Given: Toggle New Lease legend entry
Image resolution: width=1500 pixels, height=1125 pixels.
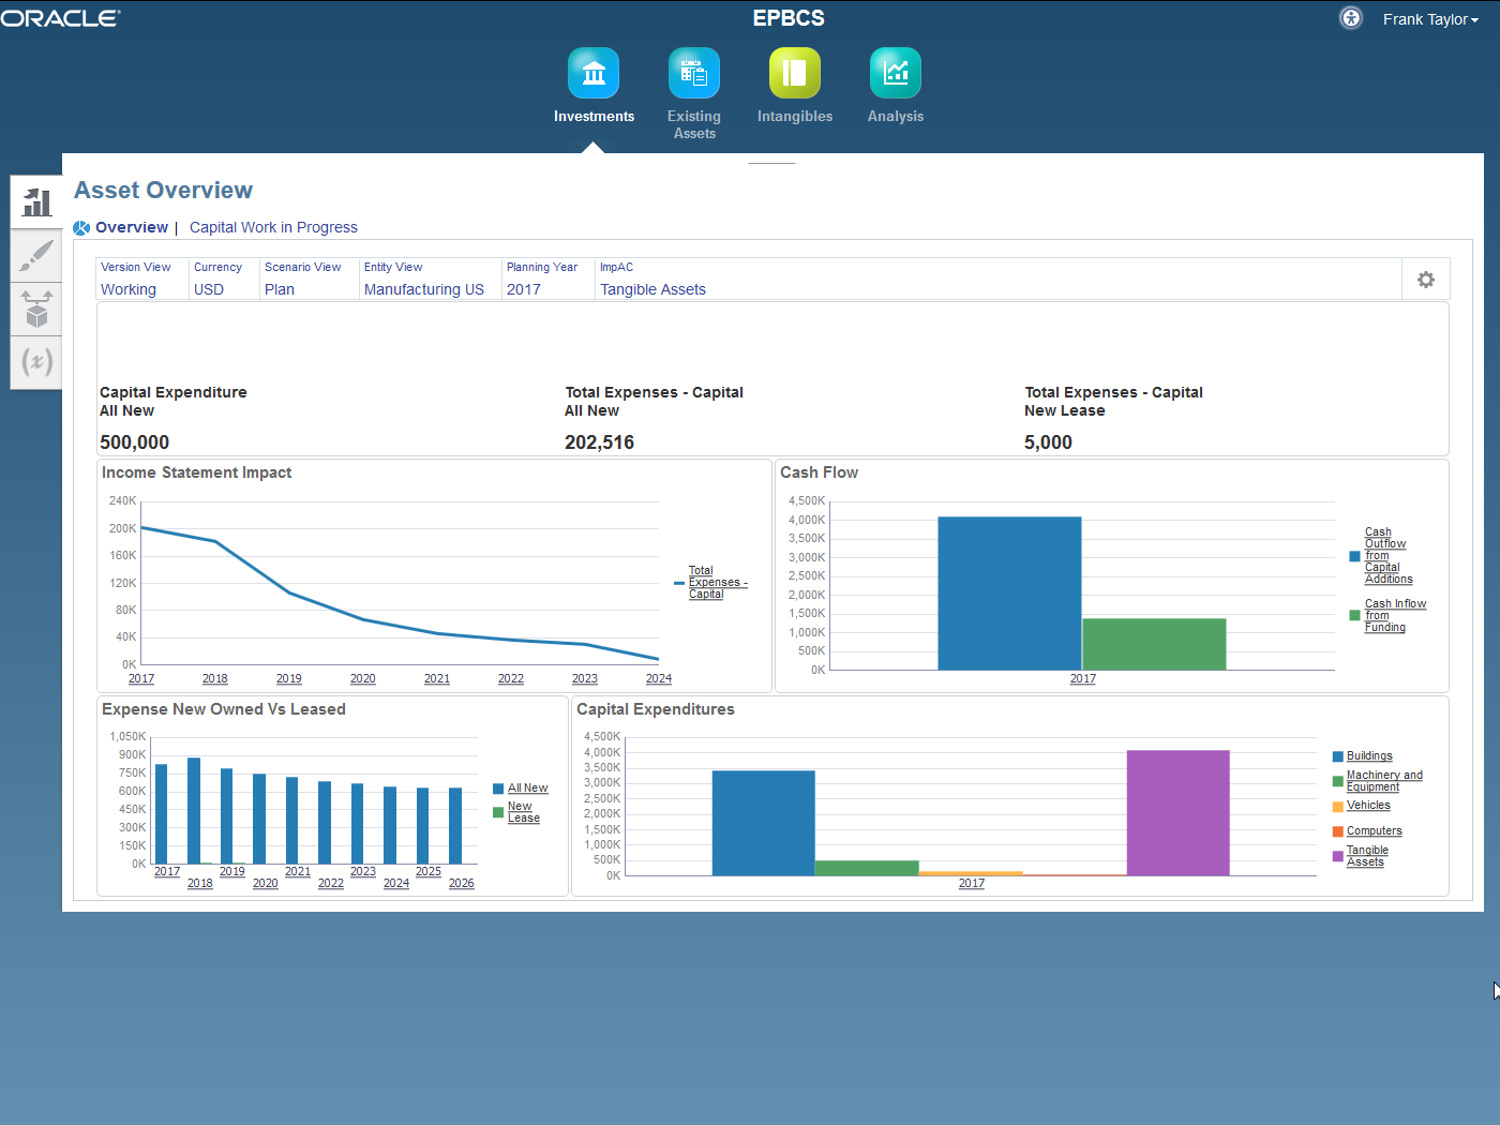Looking at the screenshot, I should coord(522,812).
